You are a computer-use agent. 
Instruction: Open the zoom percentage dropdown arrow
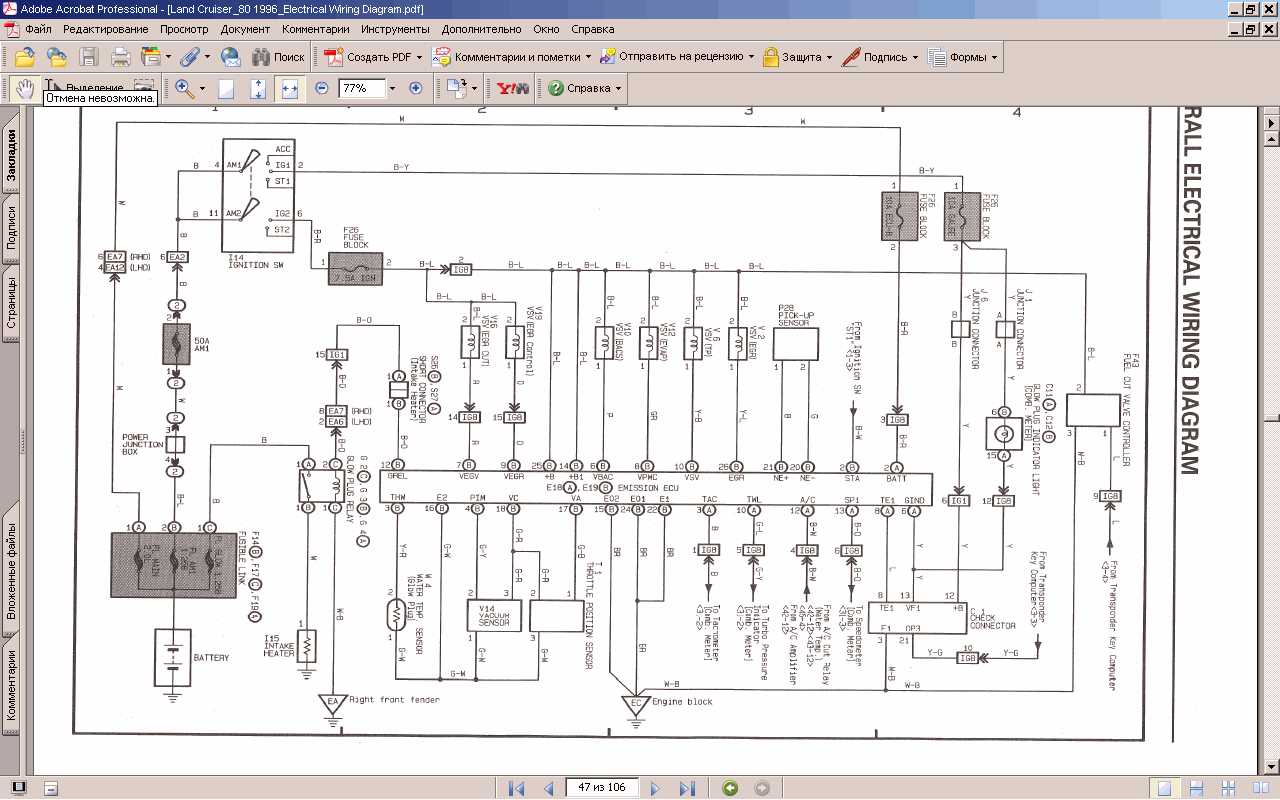(x=392, y=88)
